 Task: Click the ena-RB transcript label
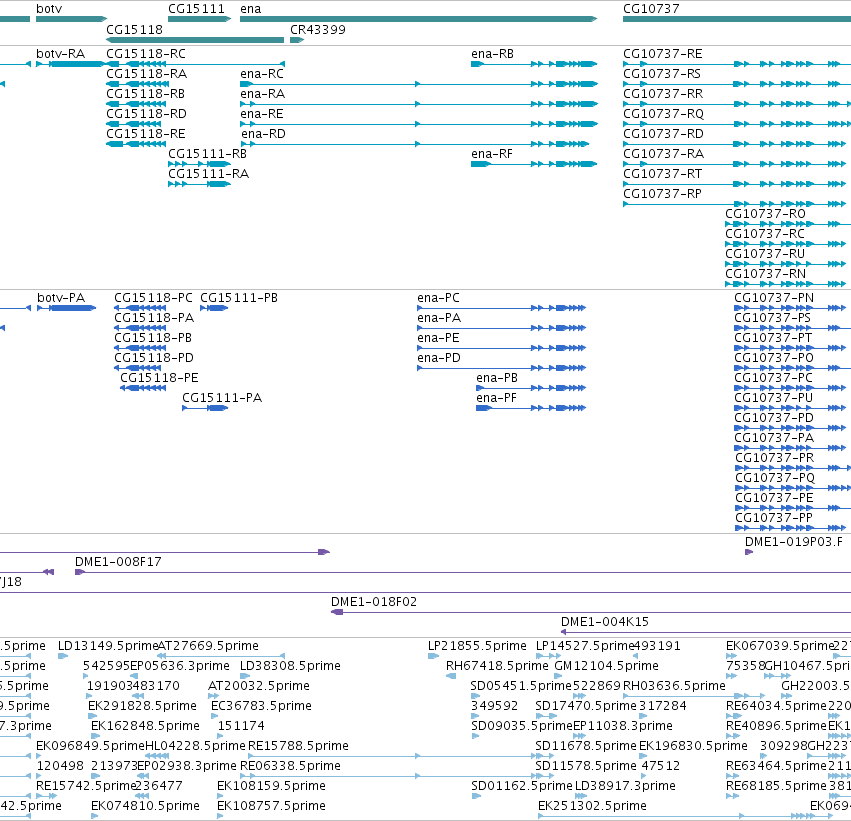492,54
